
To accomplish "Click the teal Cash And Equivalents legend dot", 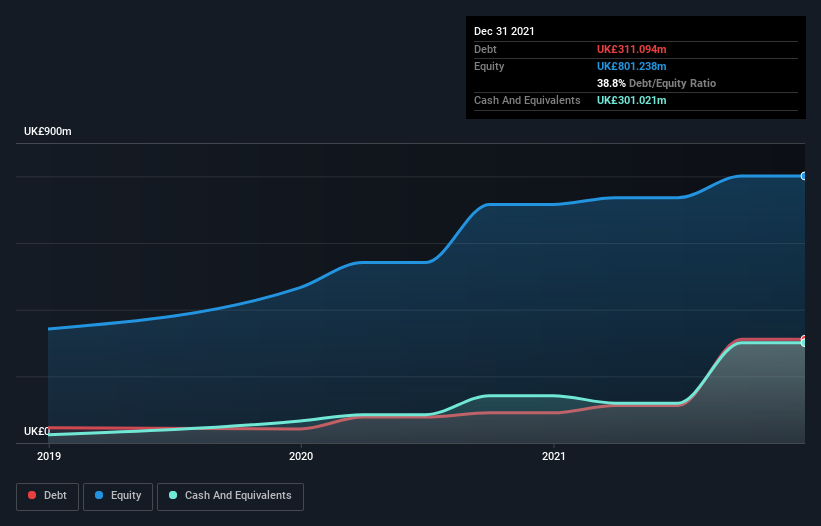I will 173,495.
